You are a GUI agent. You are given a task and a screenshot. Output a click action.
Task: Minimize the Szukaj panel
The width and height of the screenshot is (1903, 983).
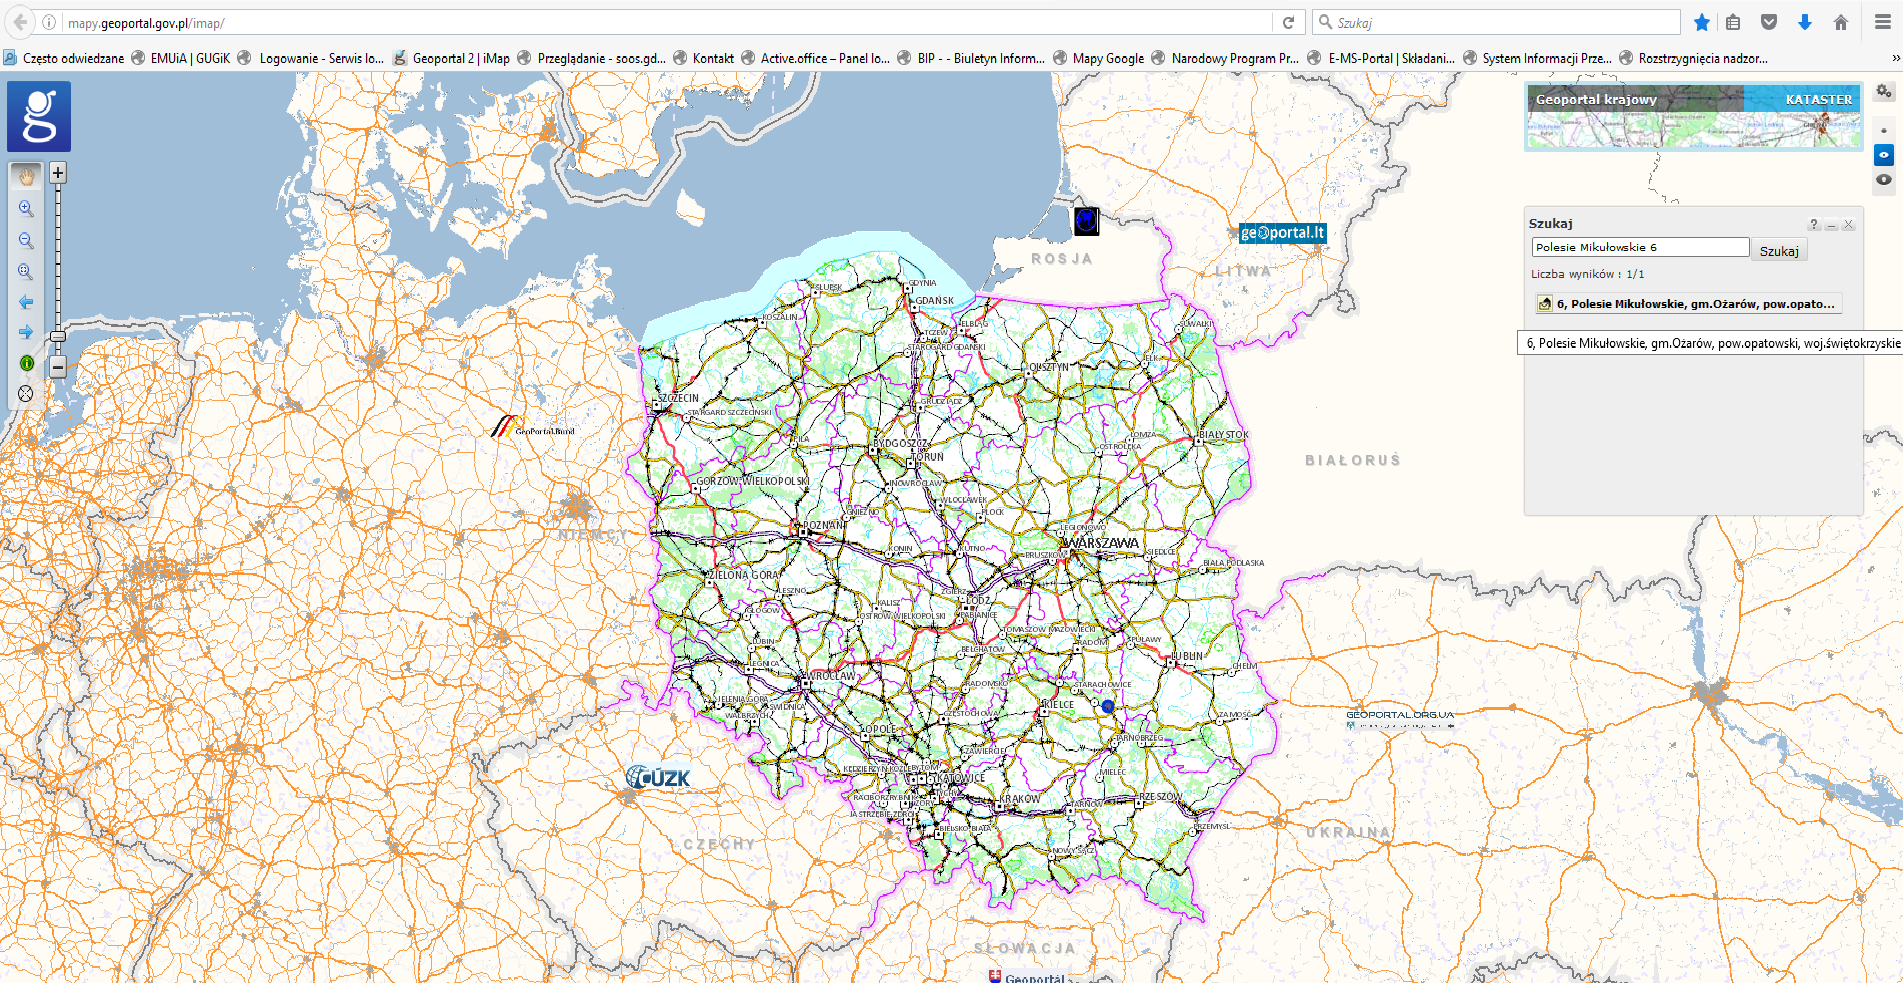1831,225
